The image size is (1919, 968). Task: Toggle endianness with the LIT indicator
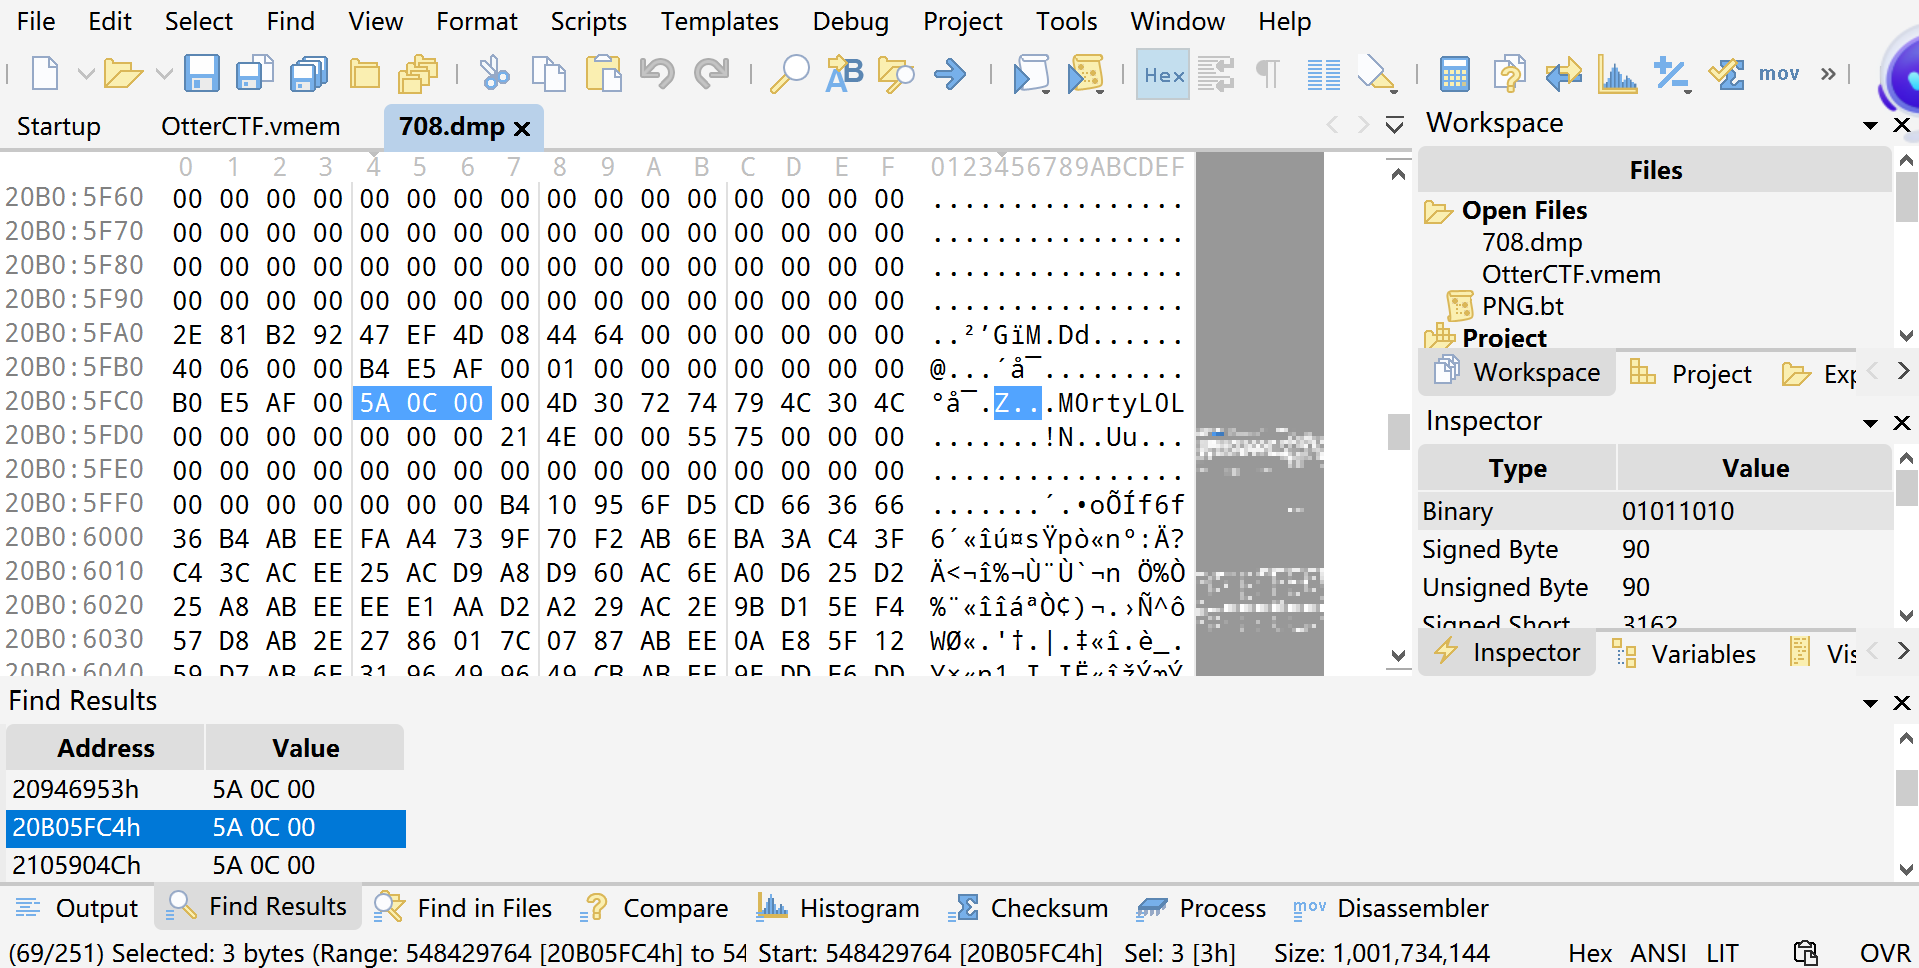[1722, 952]
